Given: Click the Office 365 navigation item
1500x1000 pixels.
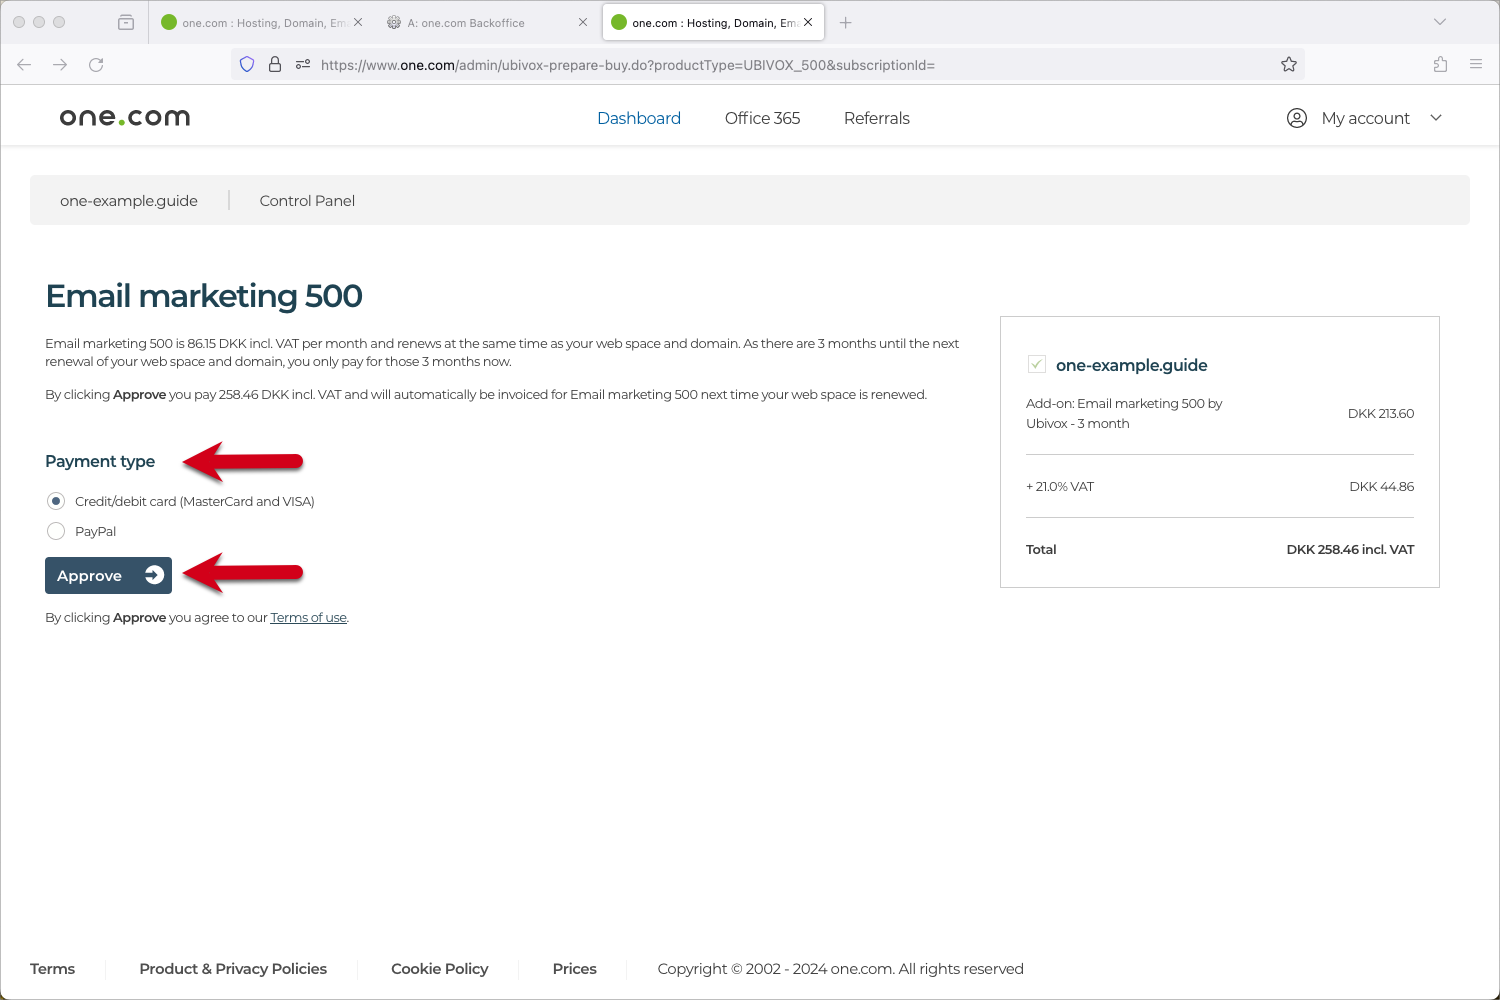Looking at the screenshot, I should point(762,118).
